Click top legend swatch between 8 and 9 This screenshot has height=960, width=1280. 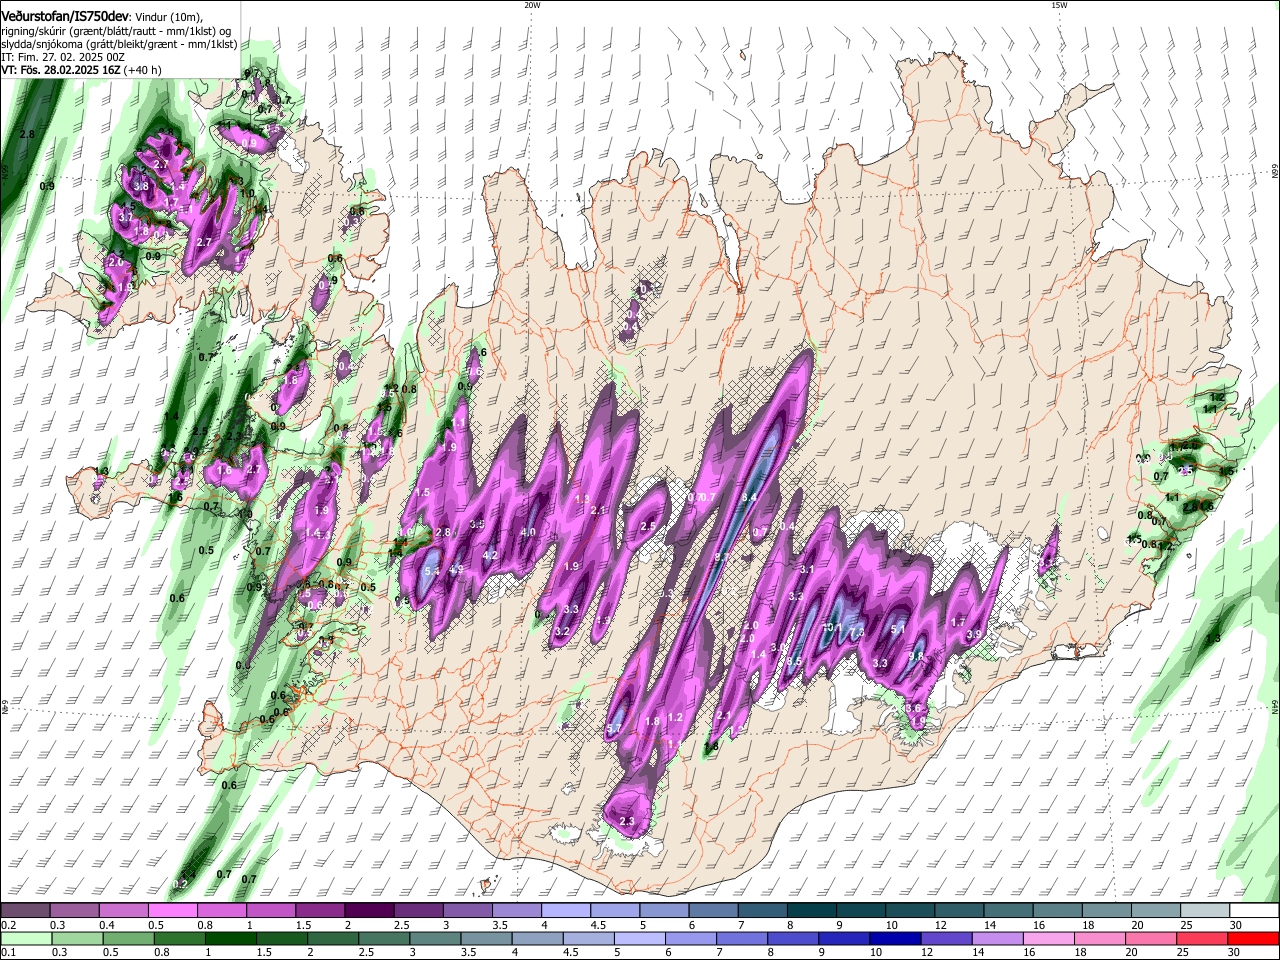810,911
